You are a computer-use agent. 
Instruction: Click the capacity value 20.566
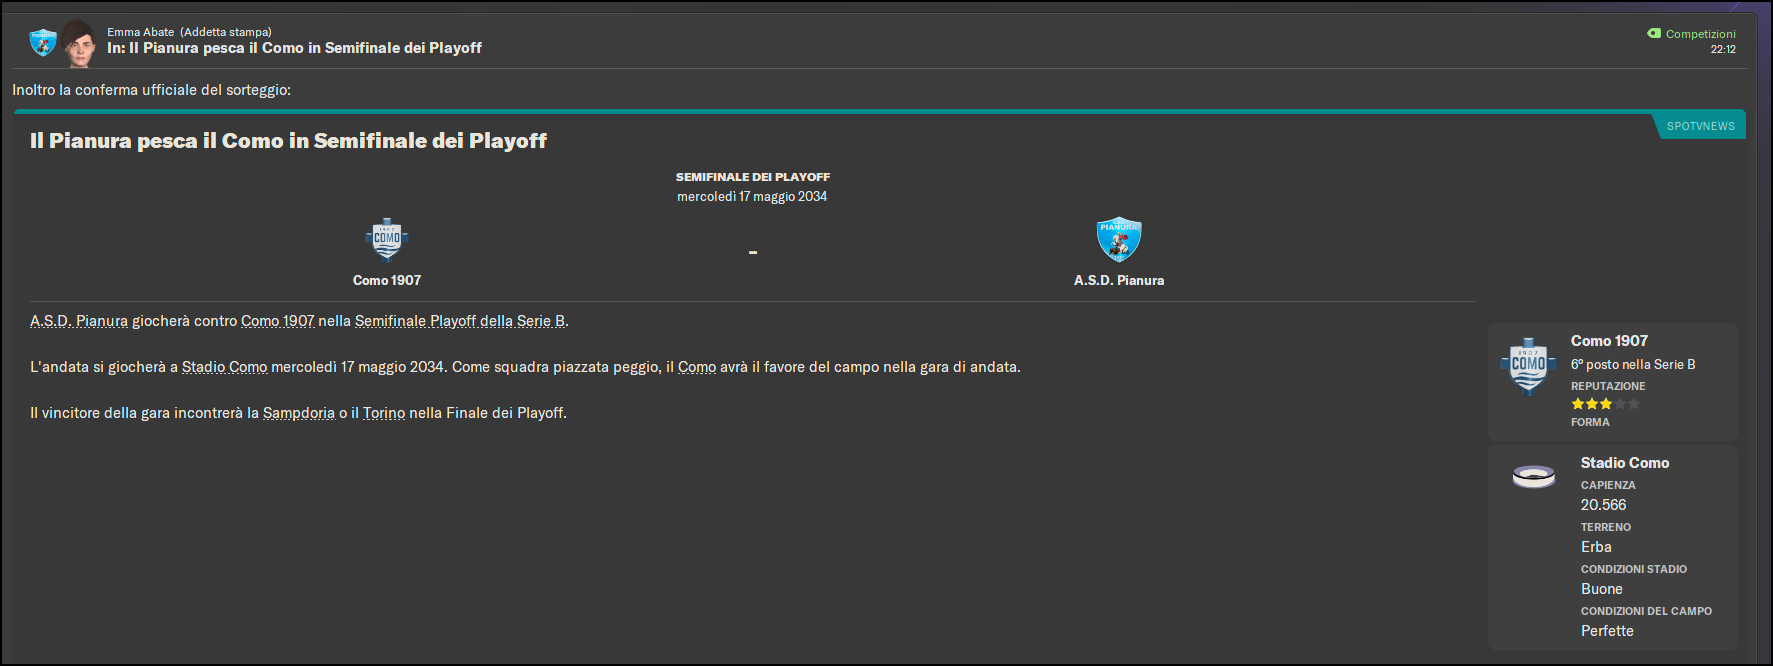[x=1603, y=505]
